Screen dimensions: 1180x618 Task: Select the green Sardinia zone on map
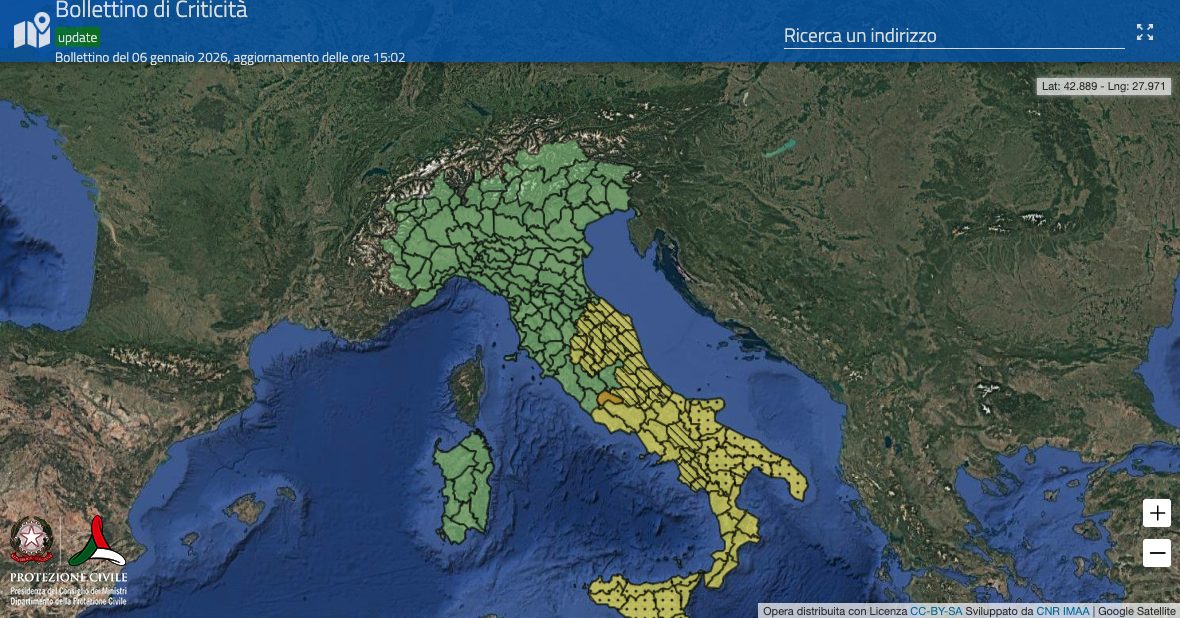pyautogui.click(x=462, y=485)
